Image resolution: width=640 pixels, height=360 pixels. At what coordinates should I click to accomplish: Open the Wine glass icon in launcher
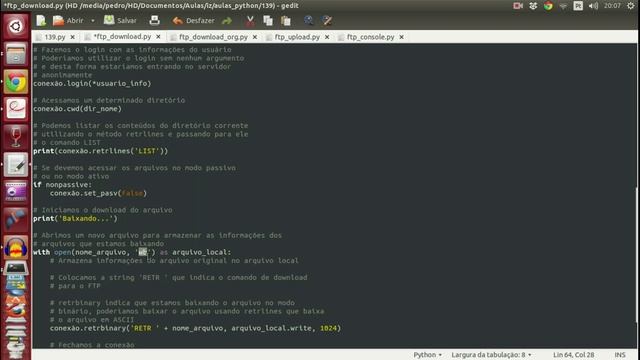(x=16, y=137)
